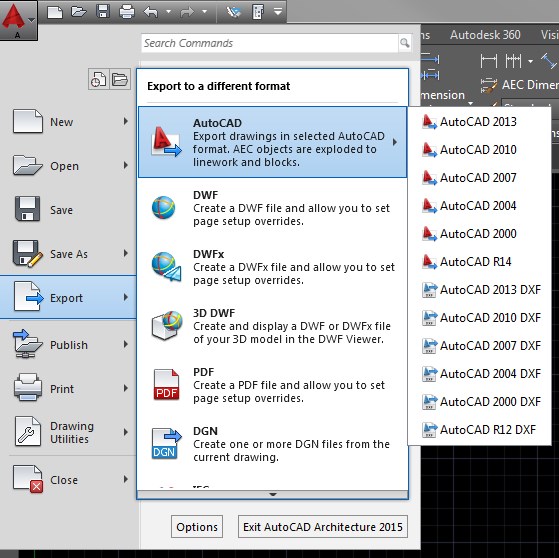559x558 pixels.
Task: Expand the Print submenu arrow
Action: (125, 388)
